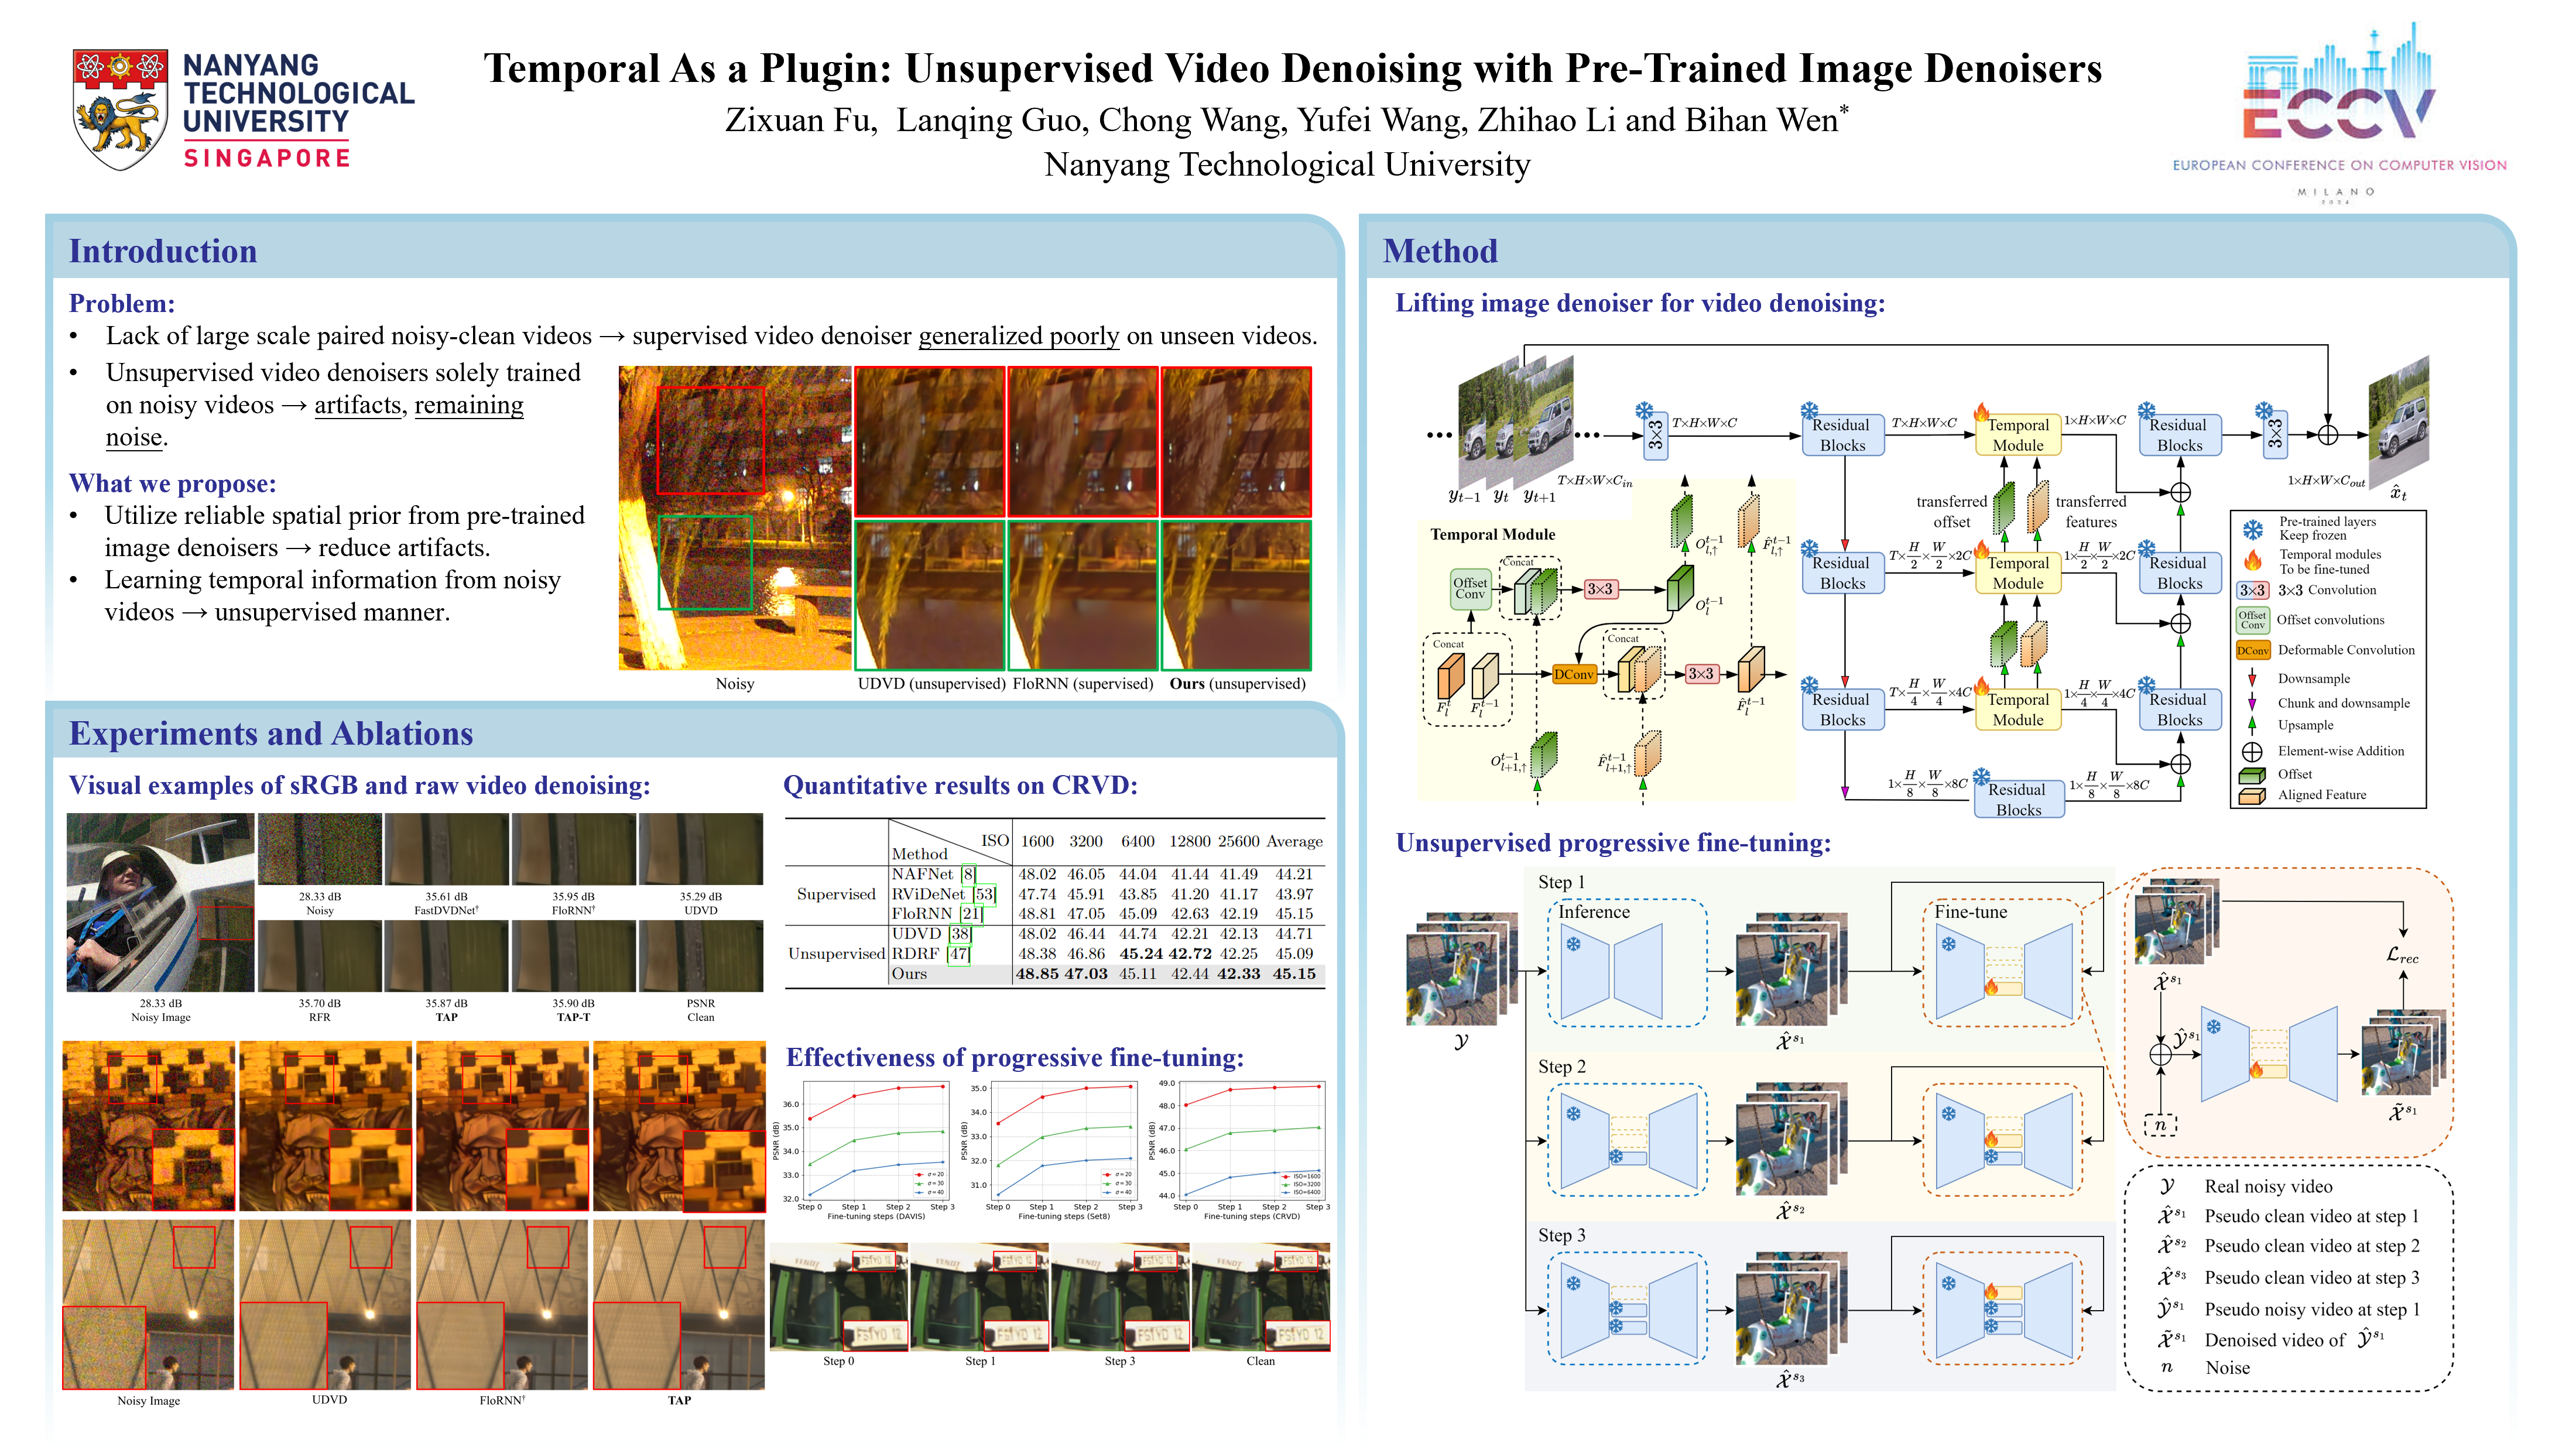
Task: Click the 'Step 3' label in fine-tuning diagram
Action: [x=1561, y=1236]
